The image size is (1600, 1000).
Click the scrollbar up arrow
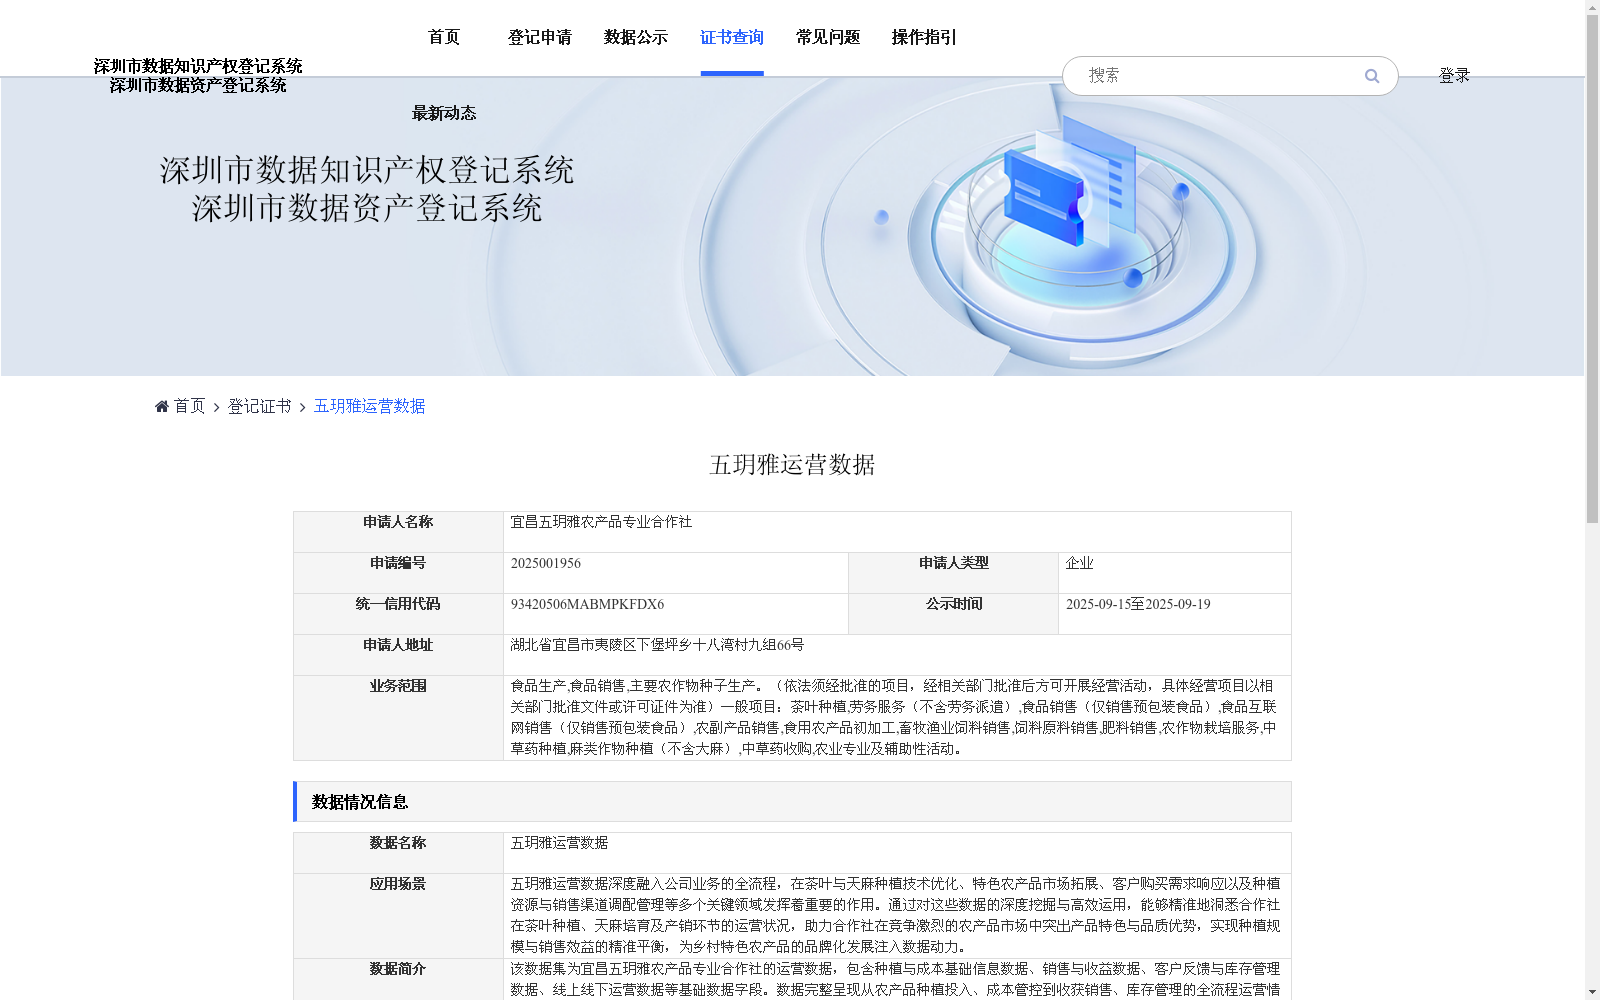[x=1592, y=8]
